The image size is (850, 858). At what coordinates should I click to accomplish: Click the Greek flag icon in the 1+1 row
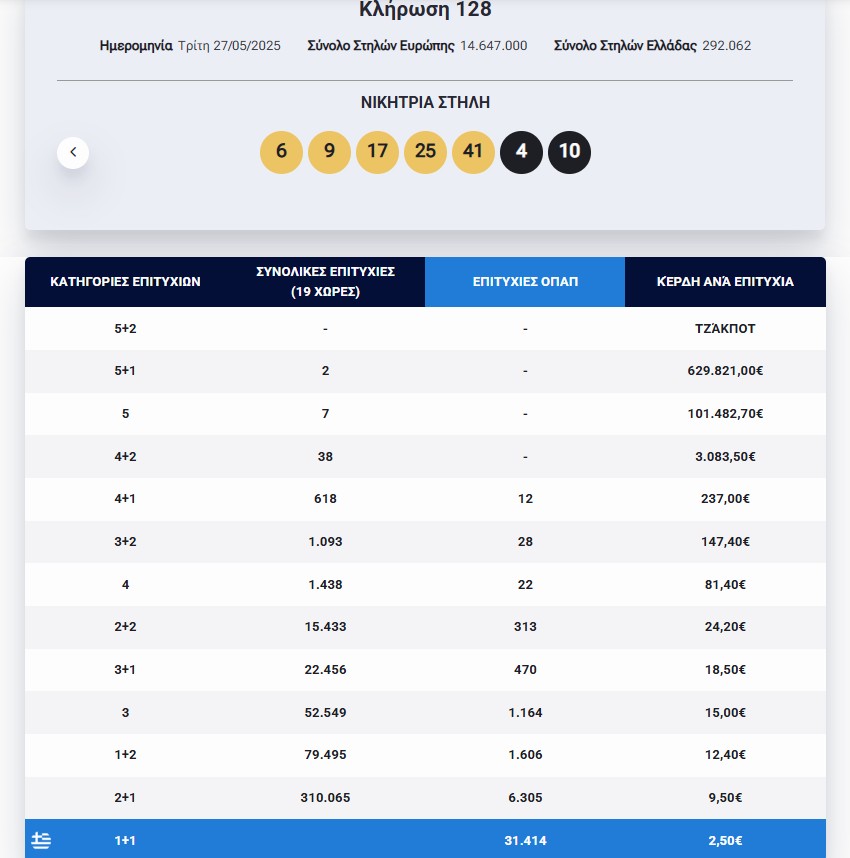pos(41,840)
